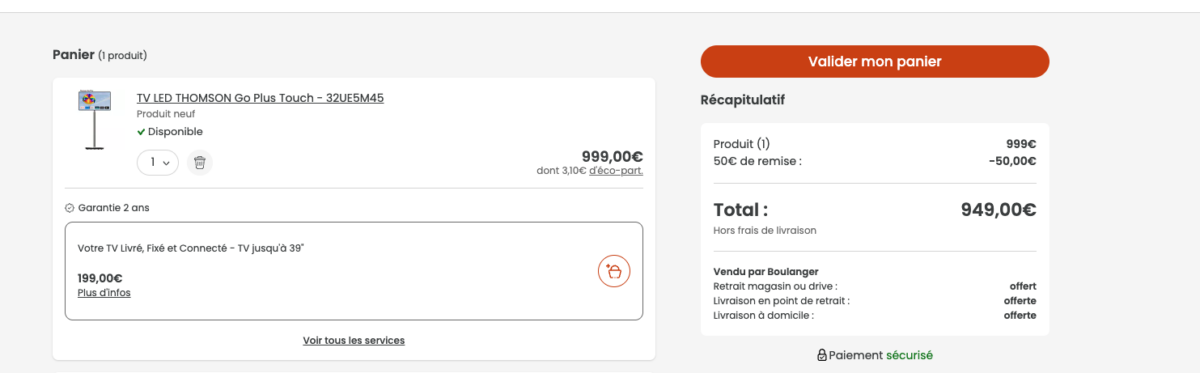Open TV LED THOMSON Go Plus Touch product link
1200x373 pixels.
tap(260, 98)
